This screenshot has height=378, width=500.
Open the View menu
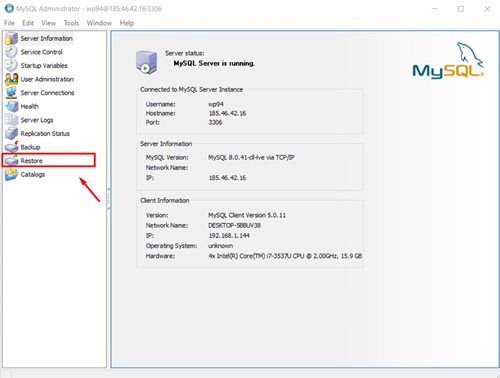point(49,23)
